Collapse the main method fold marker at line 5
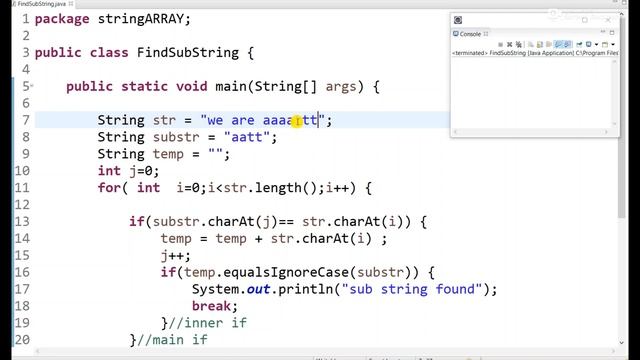 [x=32, y=86]
